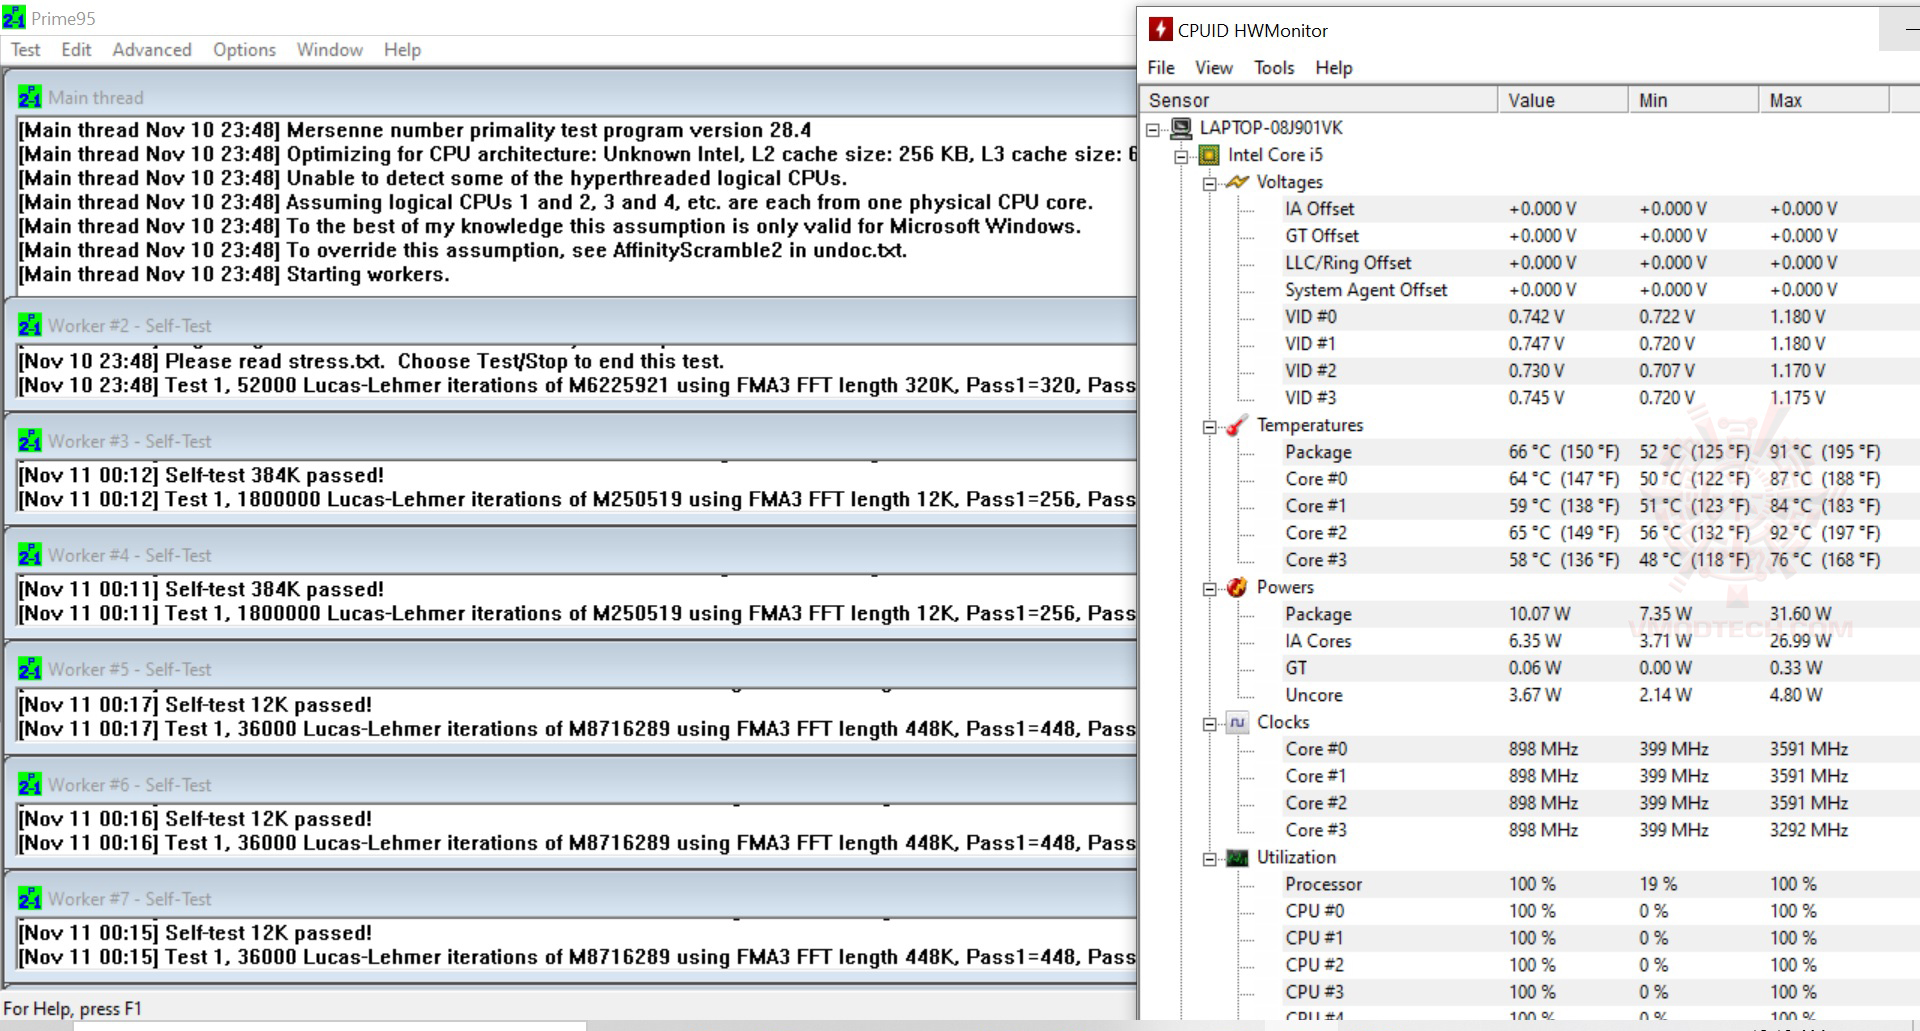The image size is (1920, 1031).
Task: Click the Utilization category icon
Action: click(1237, 858)
